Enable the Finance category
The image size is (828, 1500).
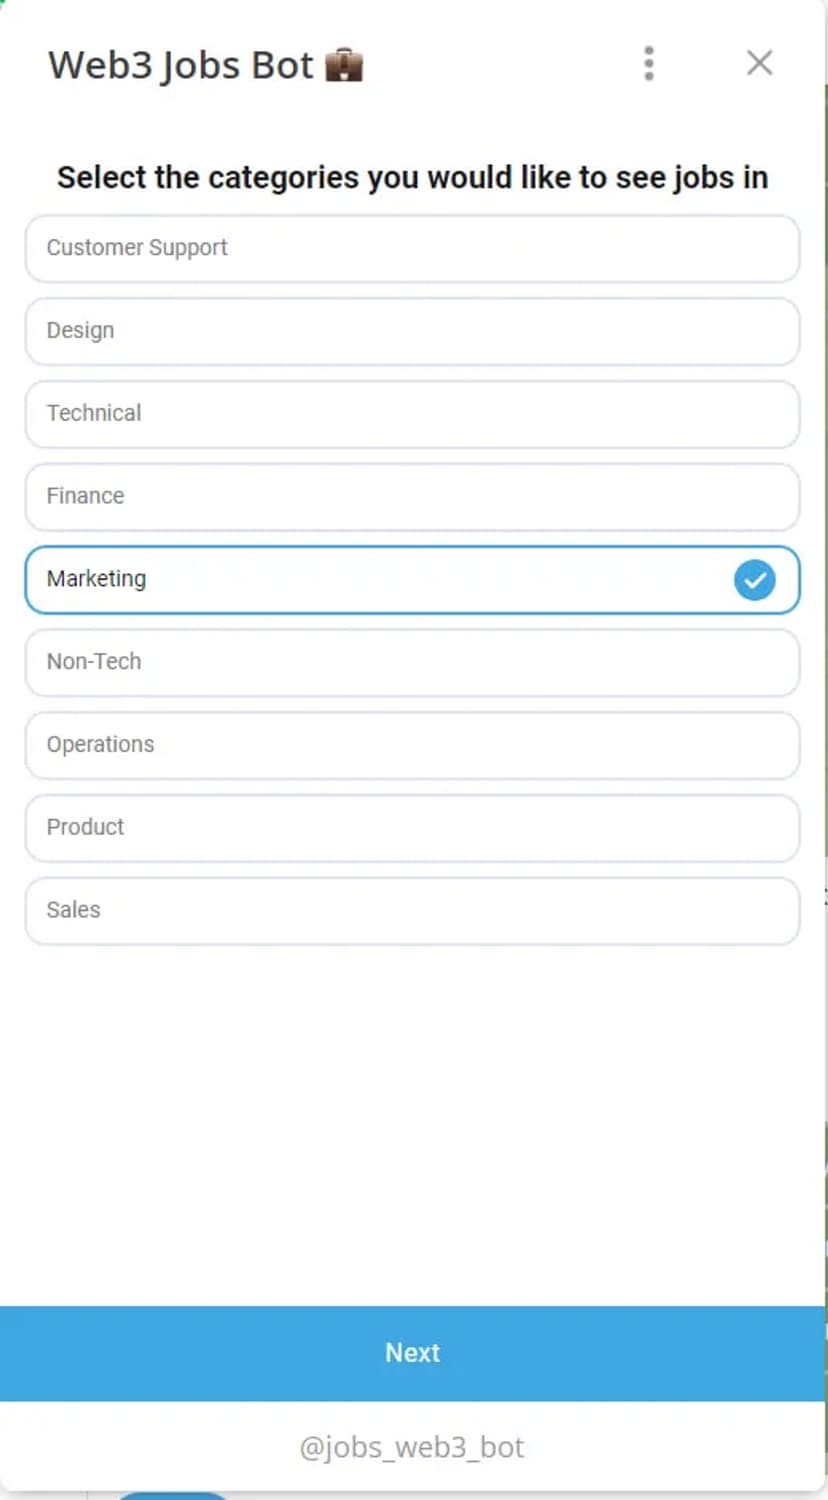point(412,497)
